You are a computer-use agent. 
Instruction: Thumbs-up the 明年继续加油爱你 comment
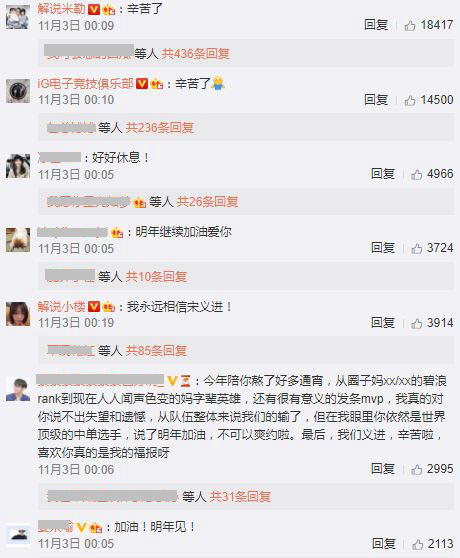(417, 248)
